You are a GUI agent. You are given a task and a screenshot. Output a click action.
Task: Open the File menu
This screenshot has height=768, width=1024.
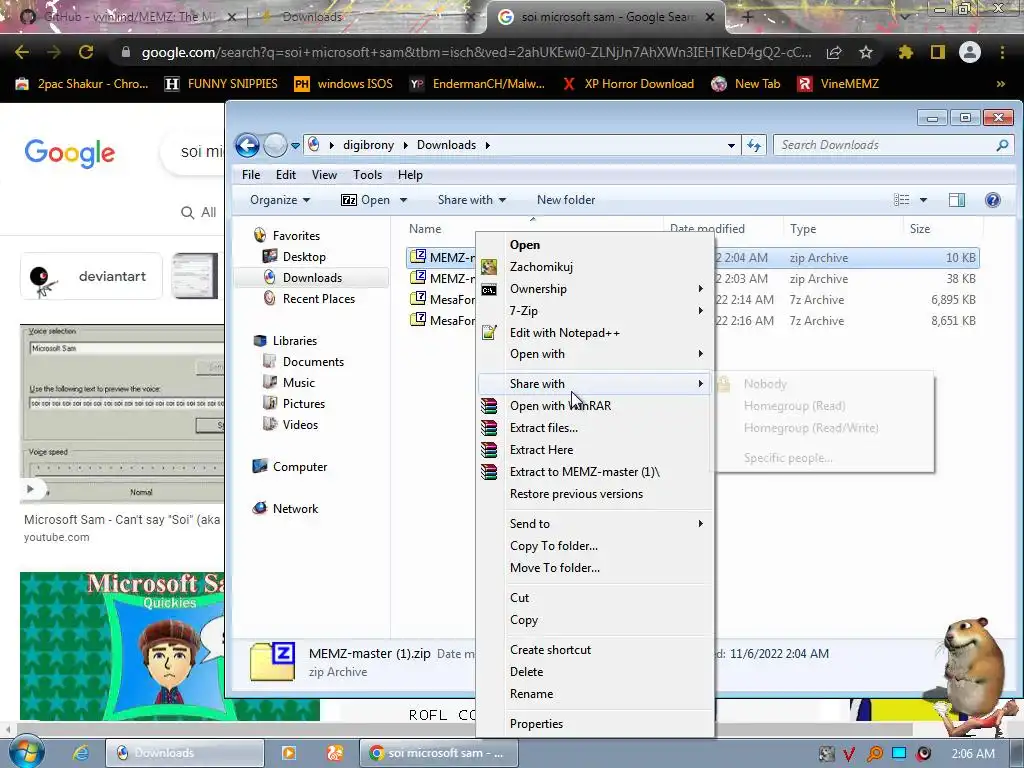coord(251,175)
